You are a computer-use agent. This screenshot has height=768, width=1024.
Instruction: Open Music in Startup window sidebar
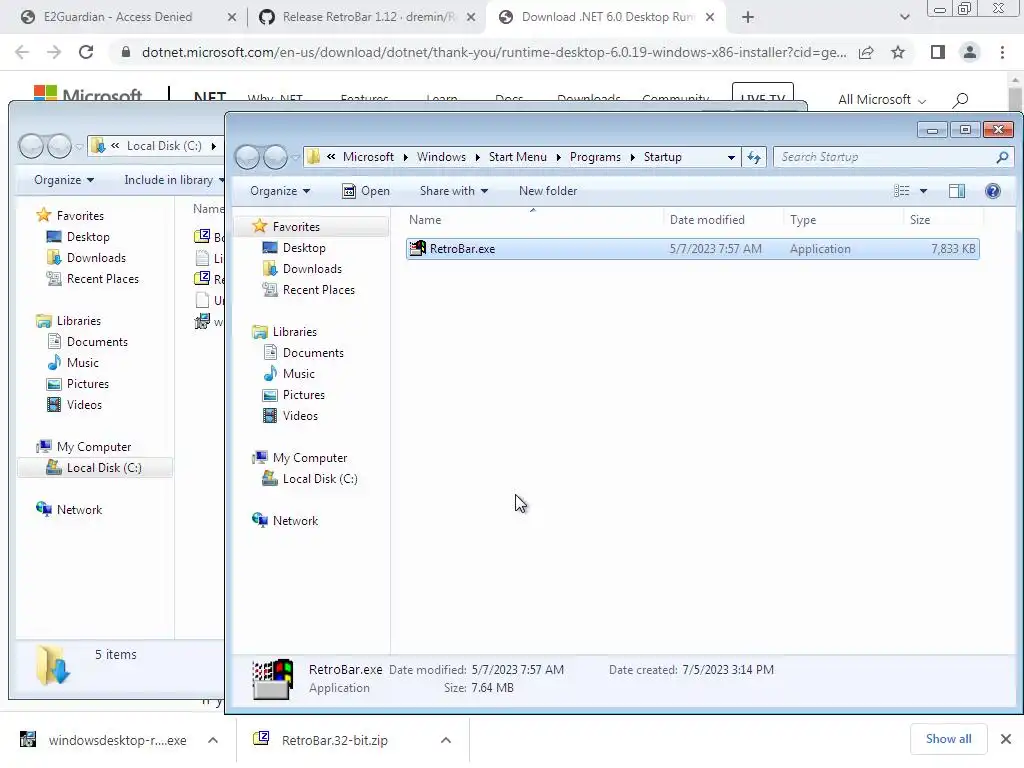pos(298,374)
